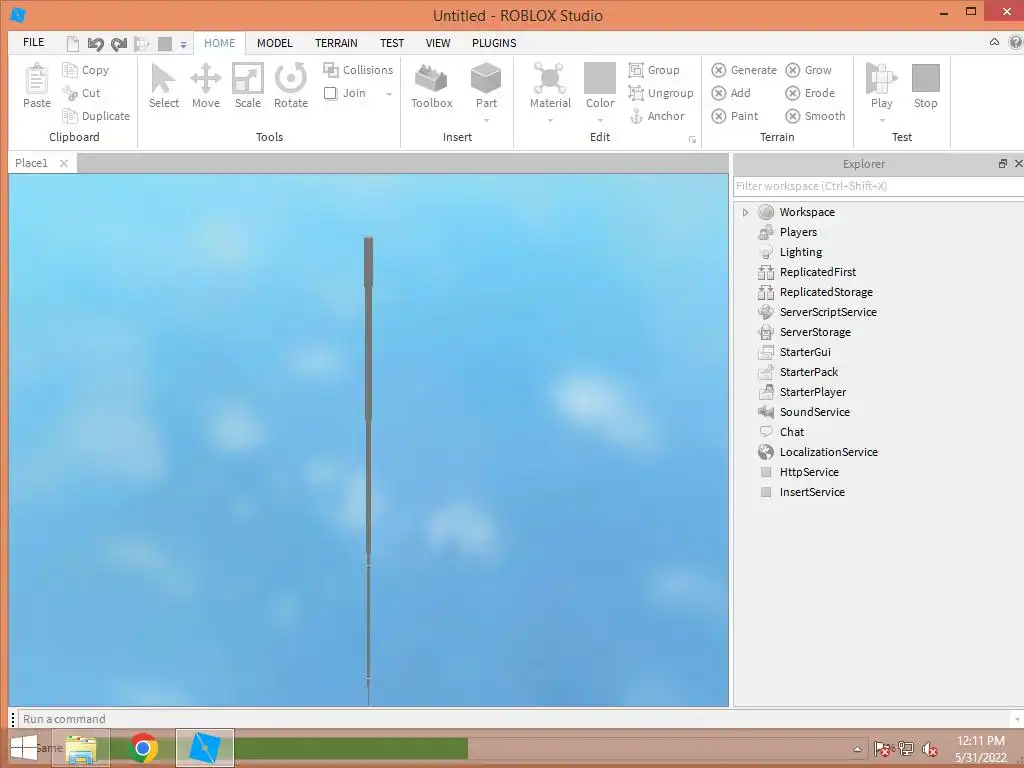
Task: Open File Explorer from the taskbar
Action: click(x=81, y=748)
